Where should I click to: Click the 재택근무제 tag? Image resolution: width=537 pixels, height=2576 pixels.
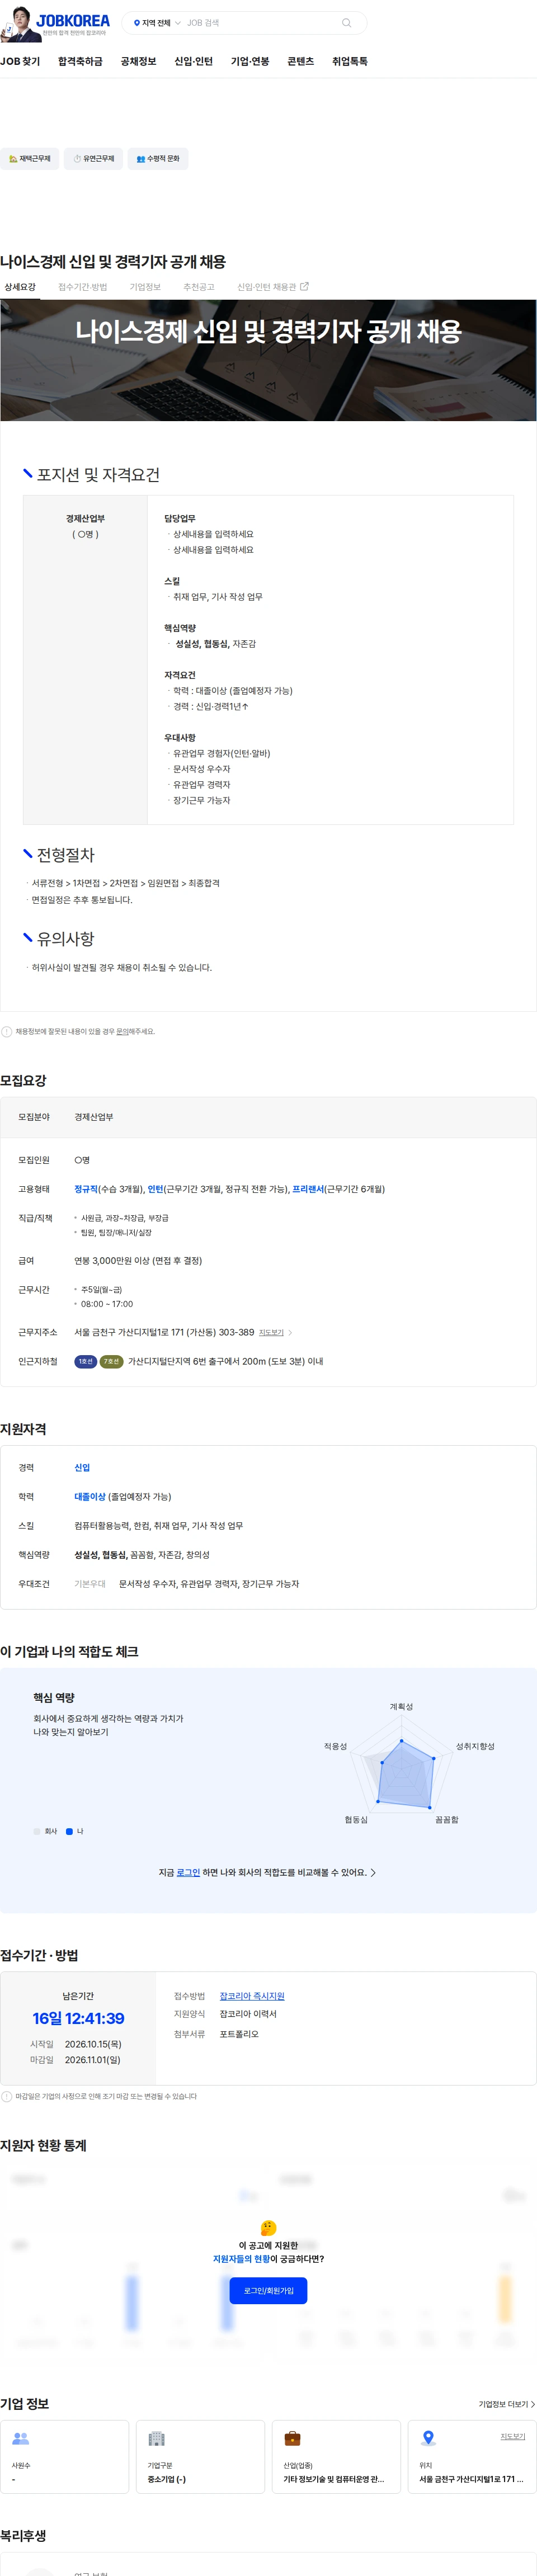pyautogui.click(x=29, y=159)
